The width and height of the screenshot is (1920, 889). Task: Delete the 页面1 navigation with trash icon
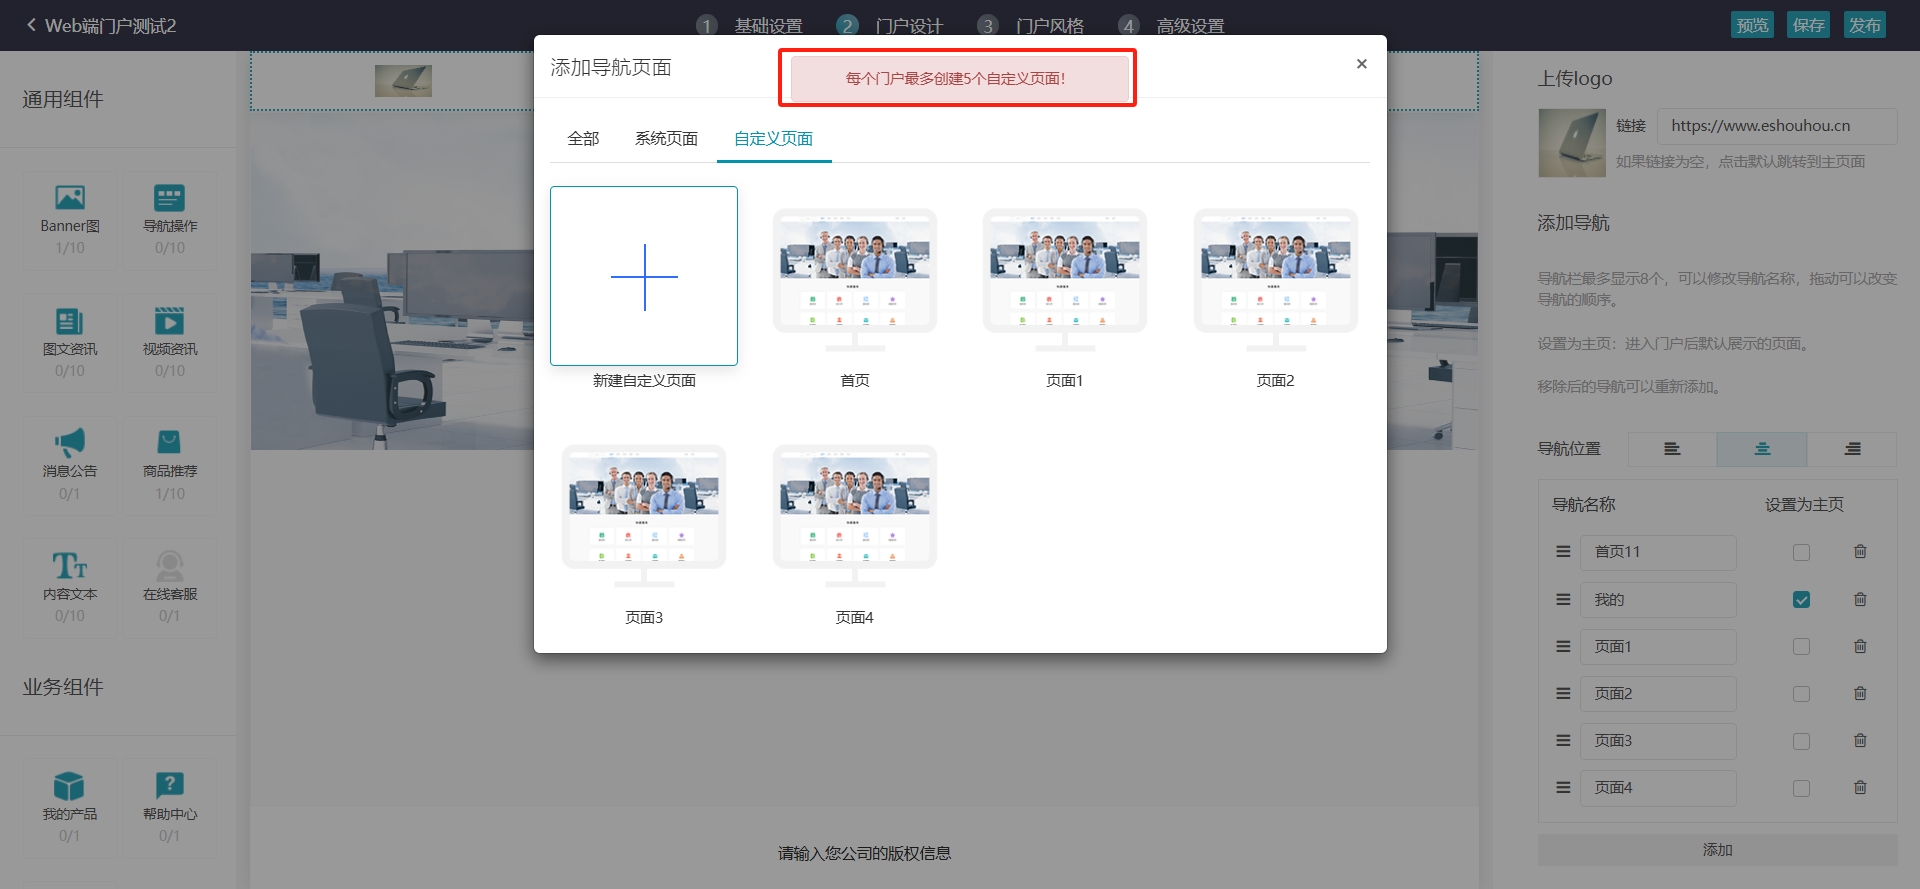pos(1860,646)
